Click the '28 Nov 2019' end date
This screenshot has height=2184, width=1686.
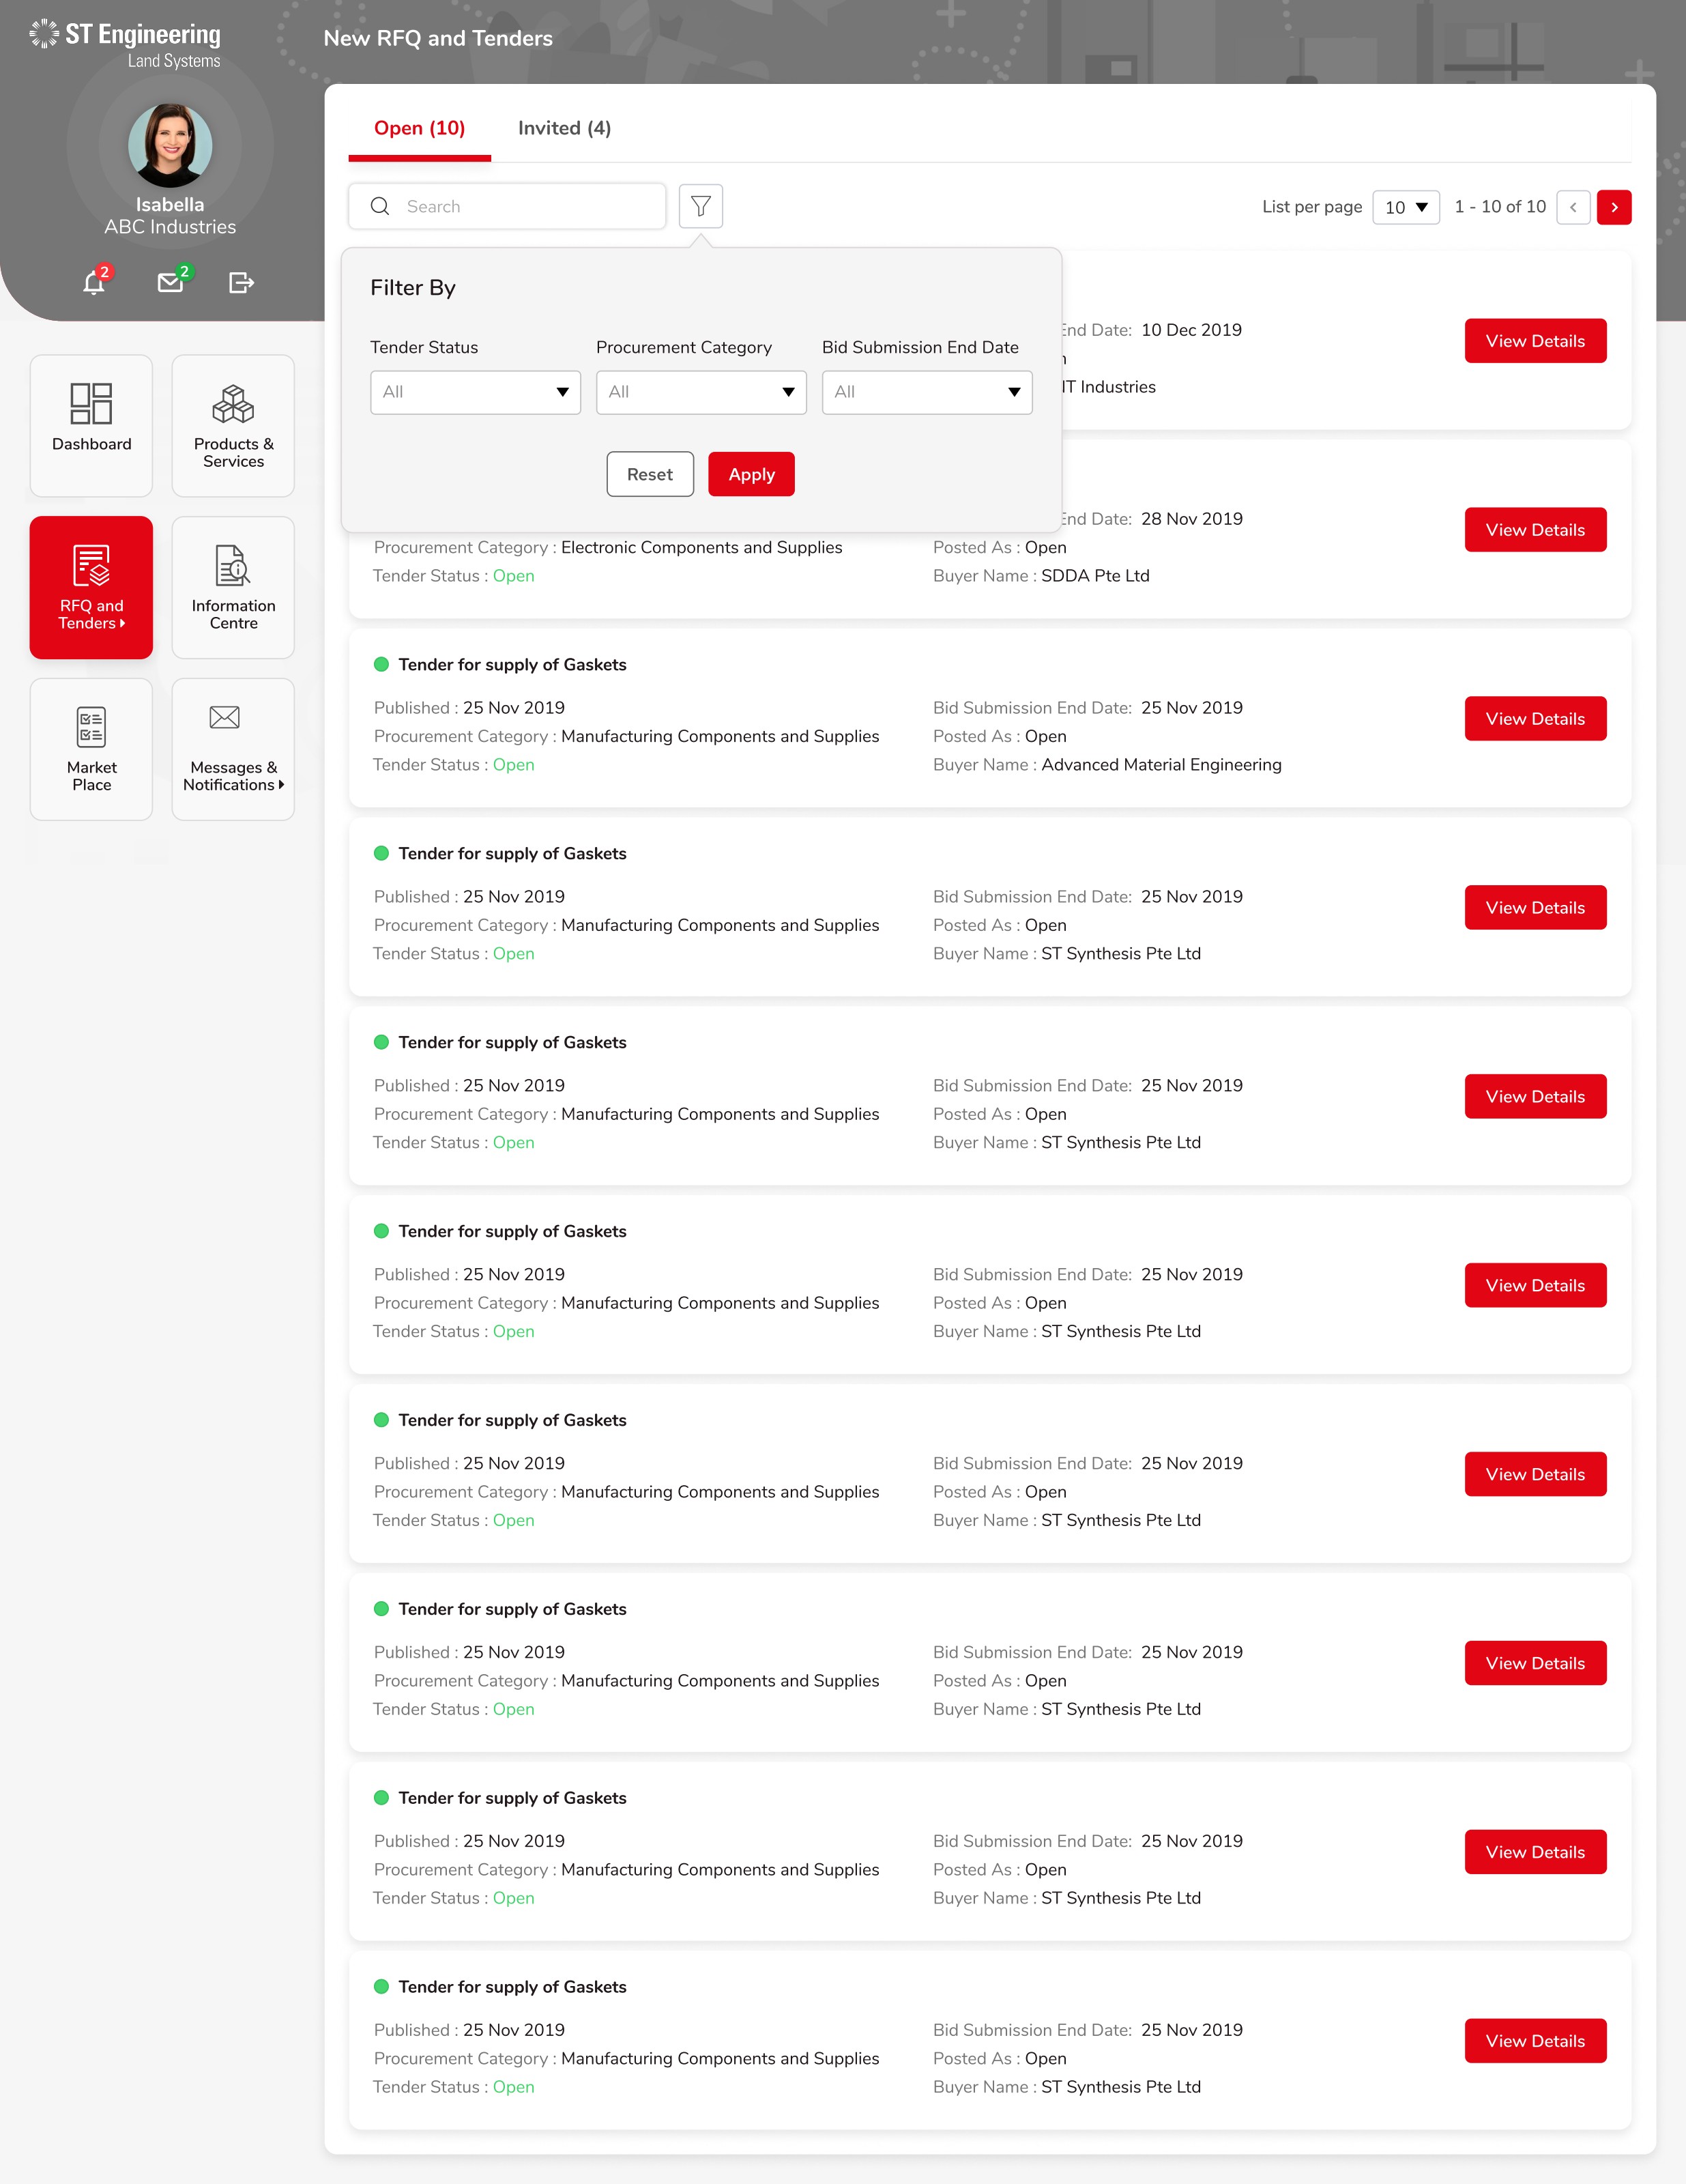point(1192,519)
